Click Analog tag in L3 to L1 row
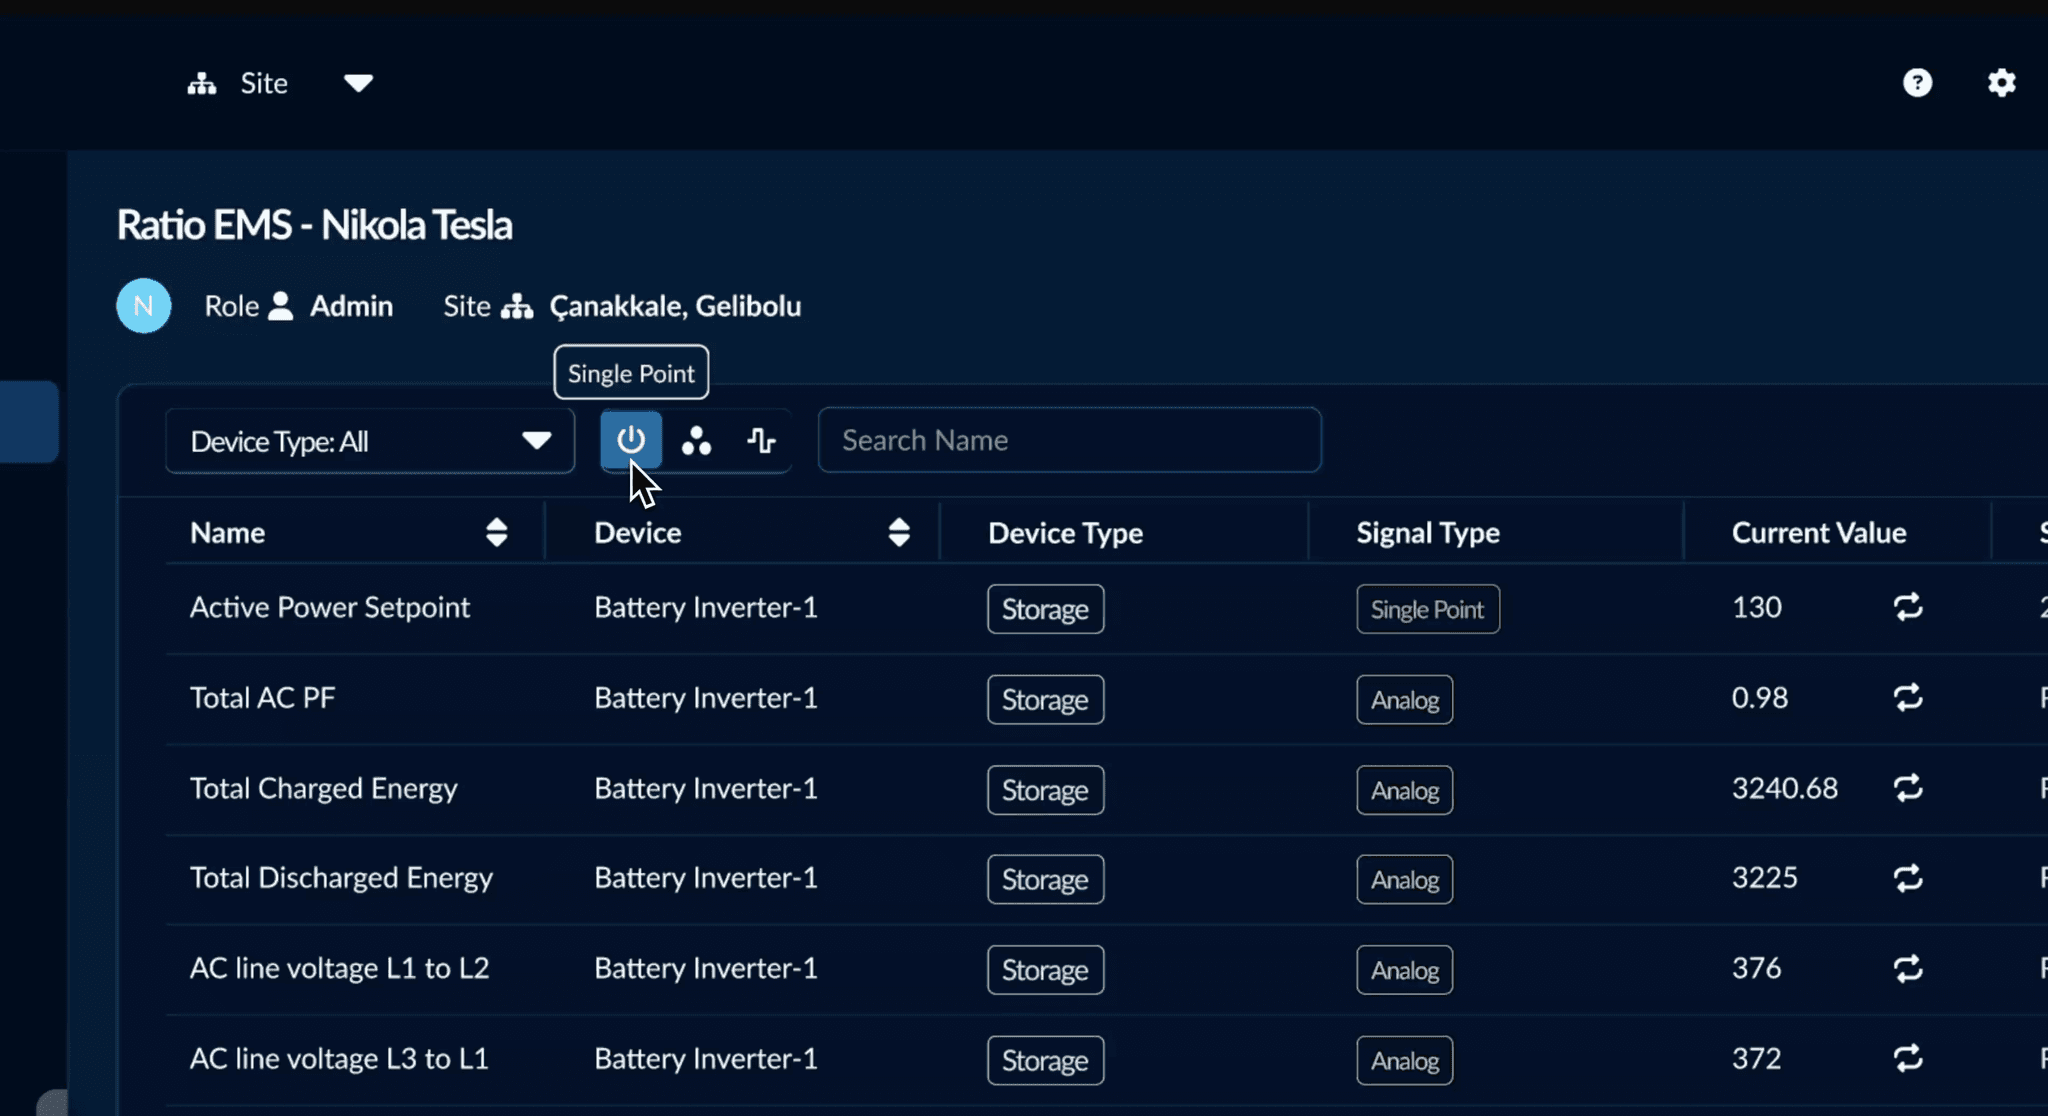Image resolution: width=2048 pixels, height=1116 pixels. click(1404, 1060)
